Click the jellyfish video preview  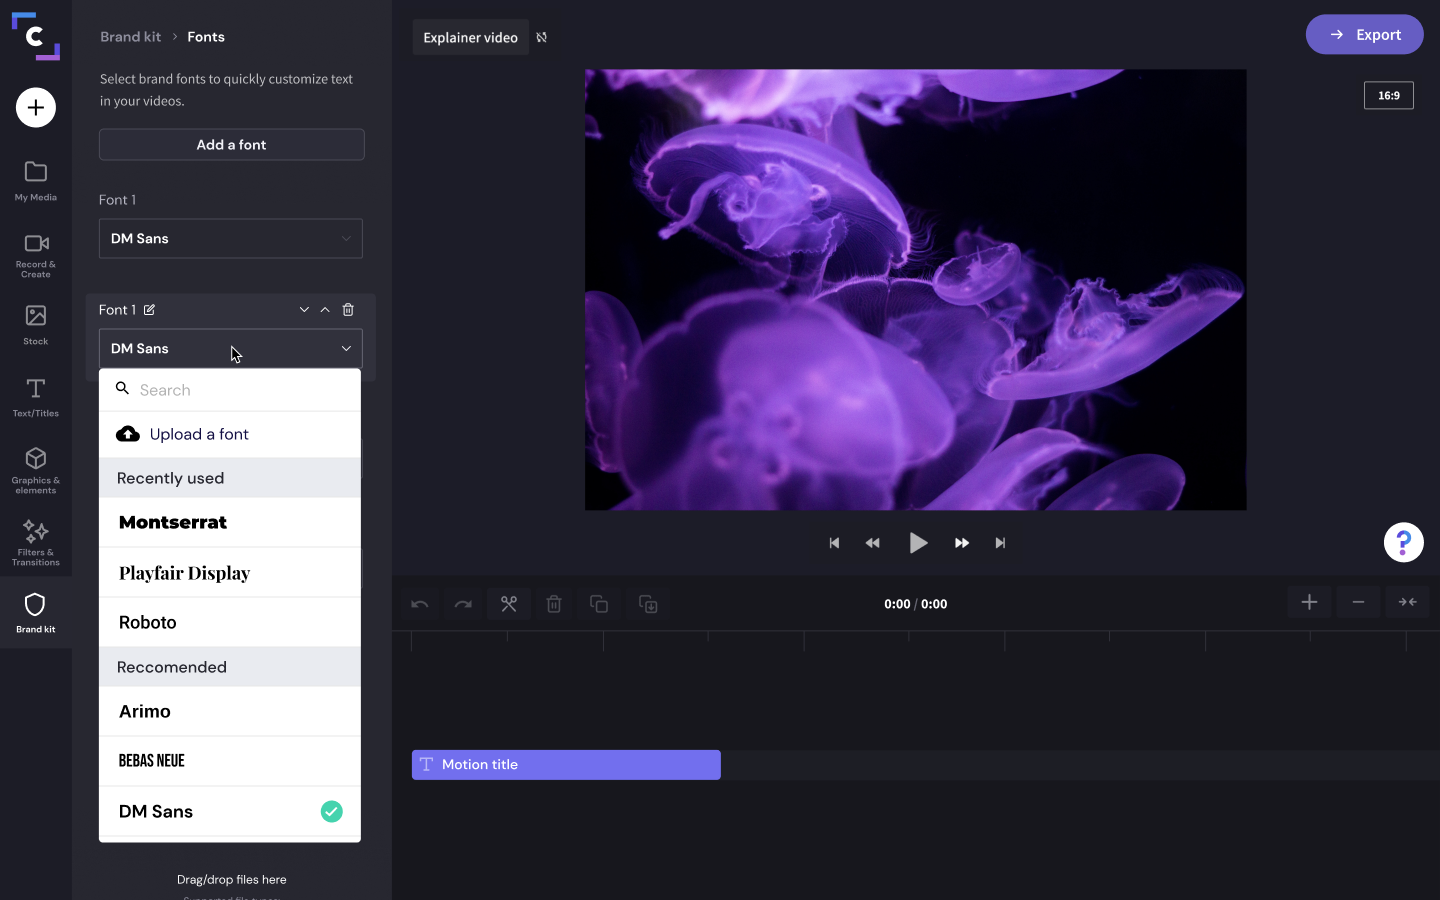pyautogui.click(x=915, y=290)
